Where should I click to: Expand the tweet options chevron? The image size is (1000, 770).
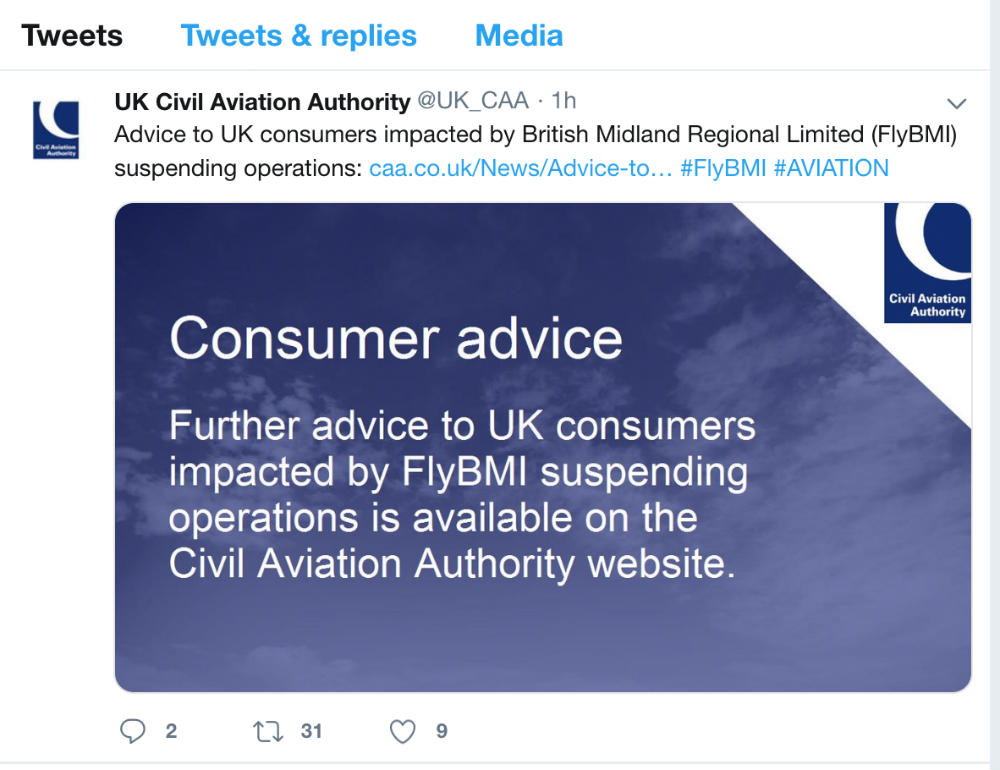957,102
